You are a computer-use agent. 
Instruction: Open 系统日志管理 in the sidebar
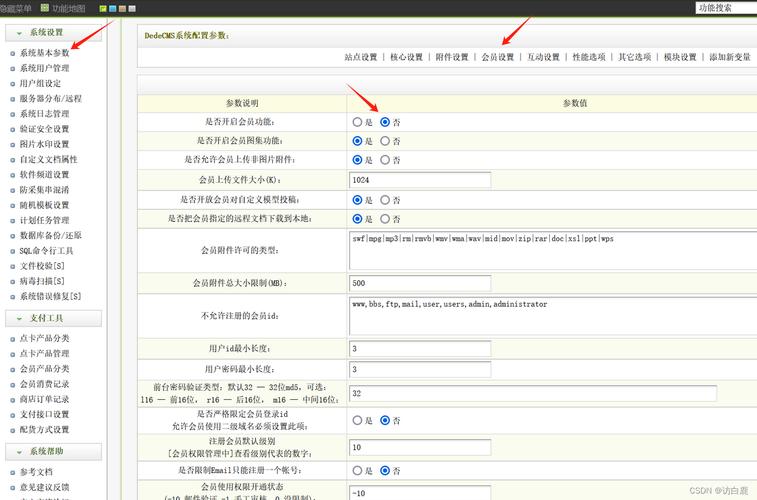point(44,114)
